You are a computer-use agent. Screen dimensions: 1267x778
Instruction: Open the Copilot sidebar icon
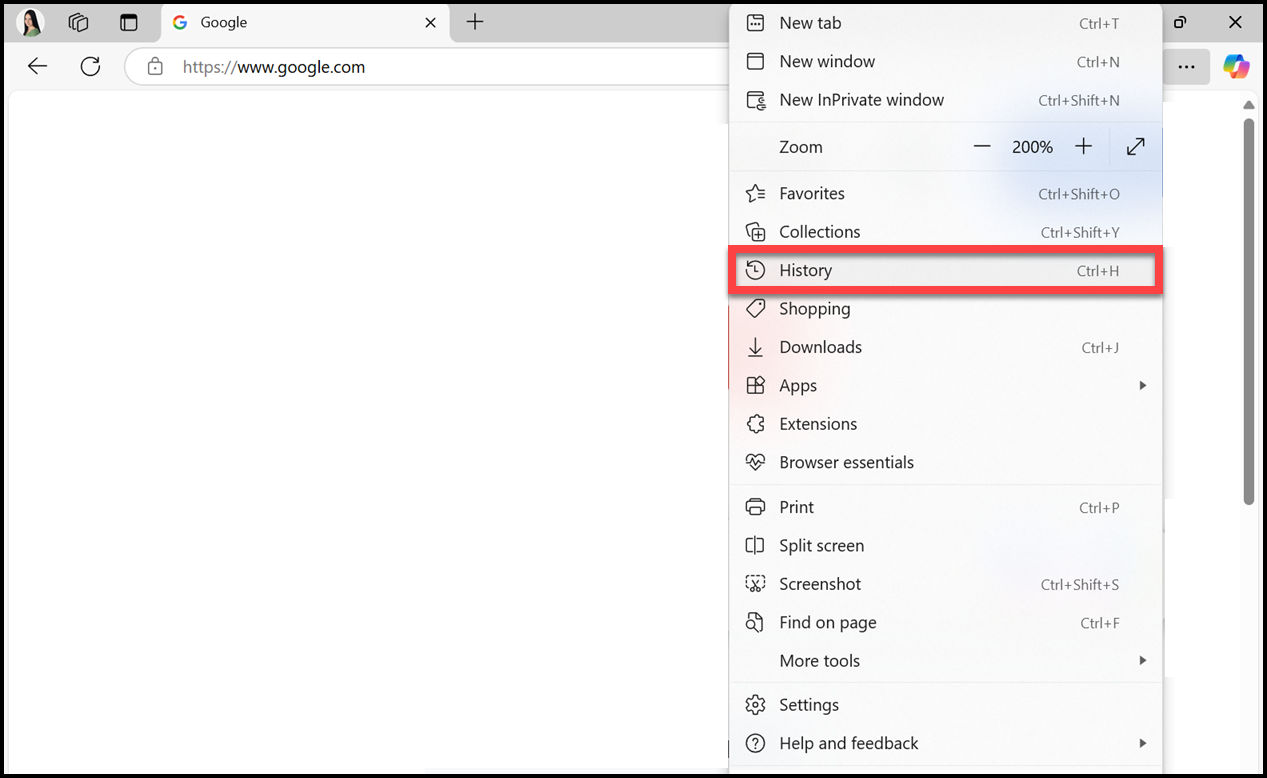(x=1237, y=67)
